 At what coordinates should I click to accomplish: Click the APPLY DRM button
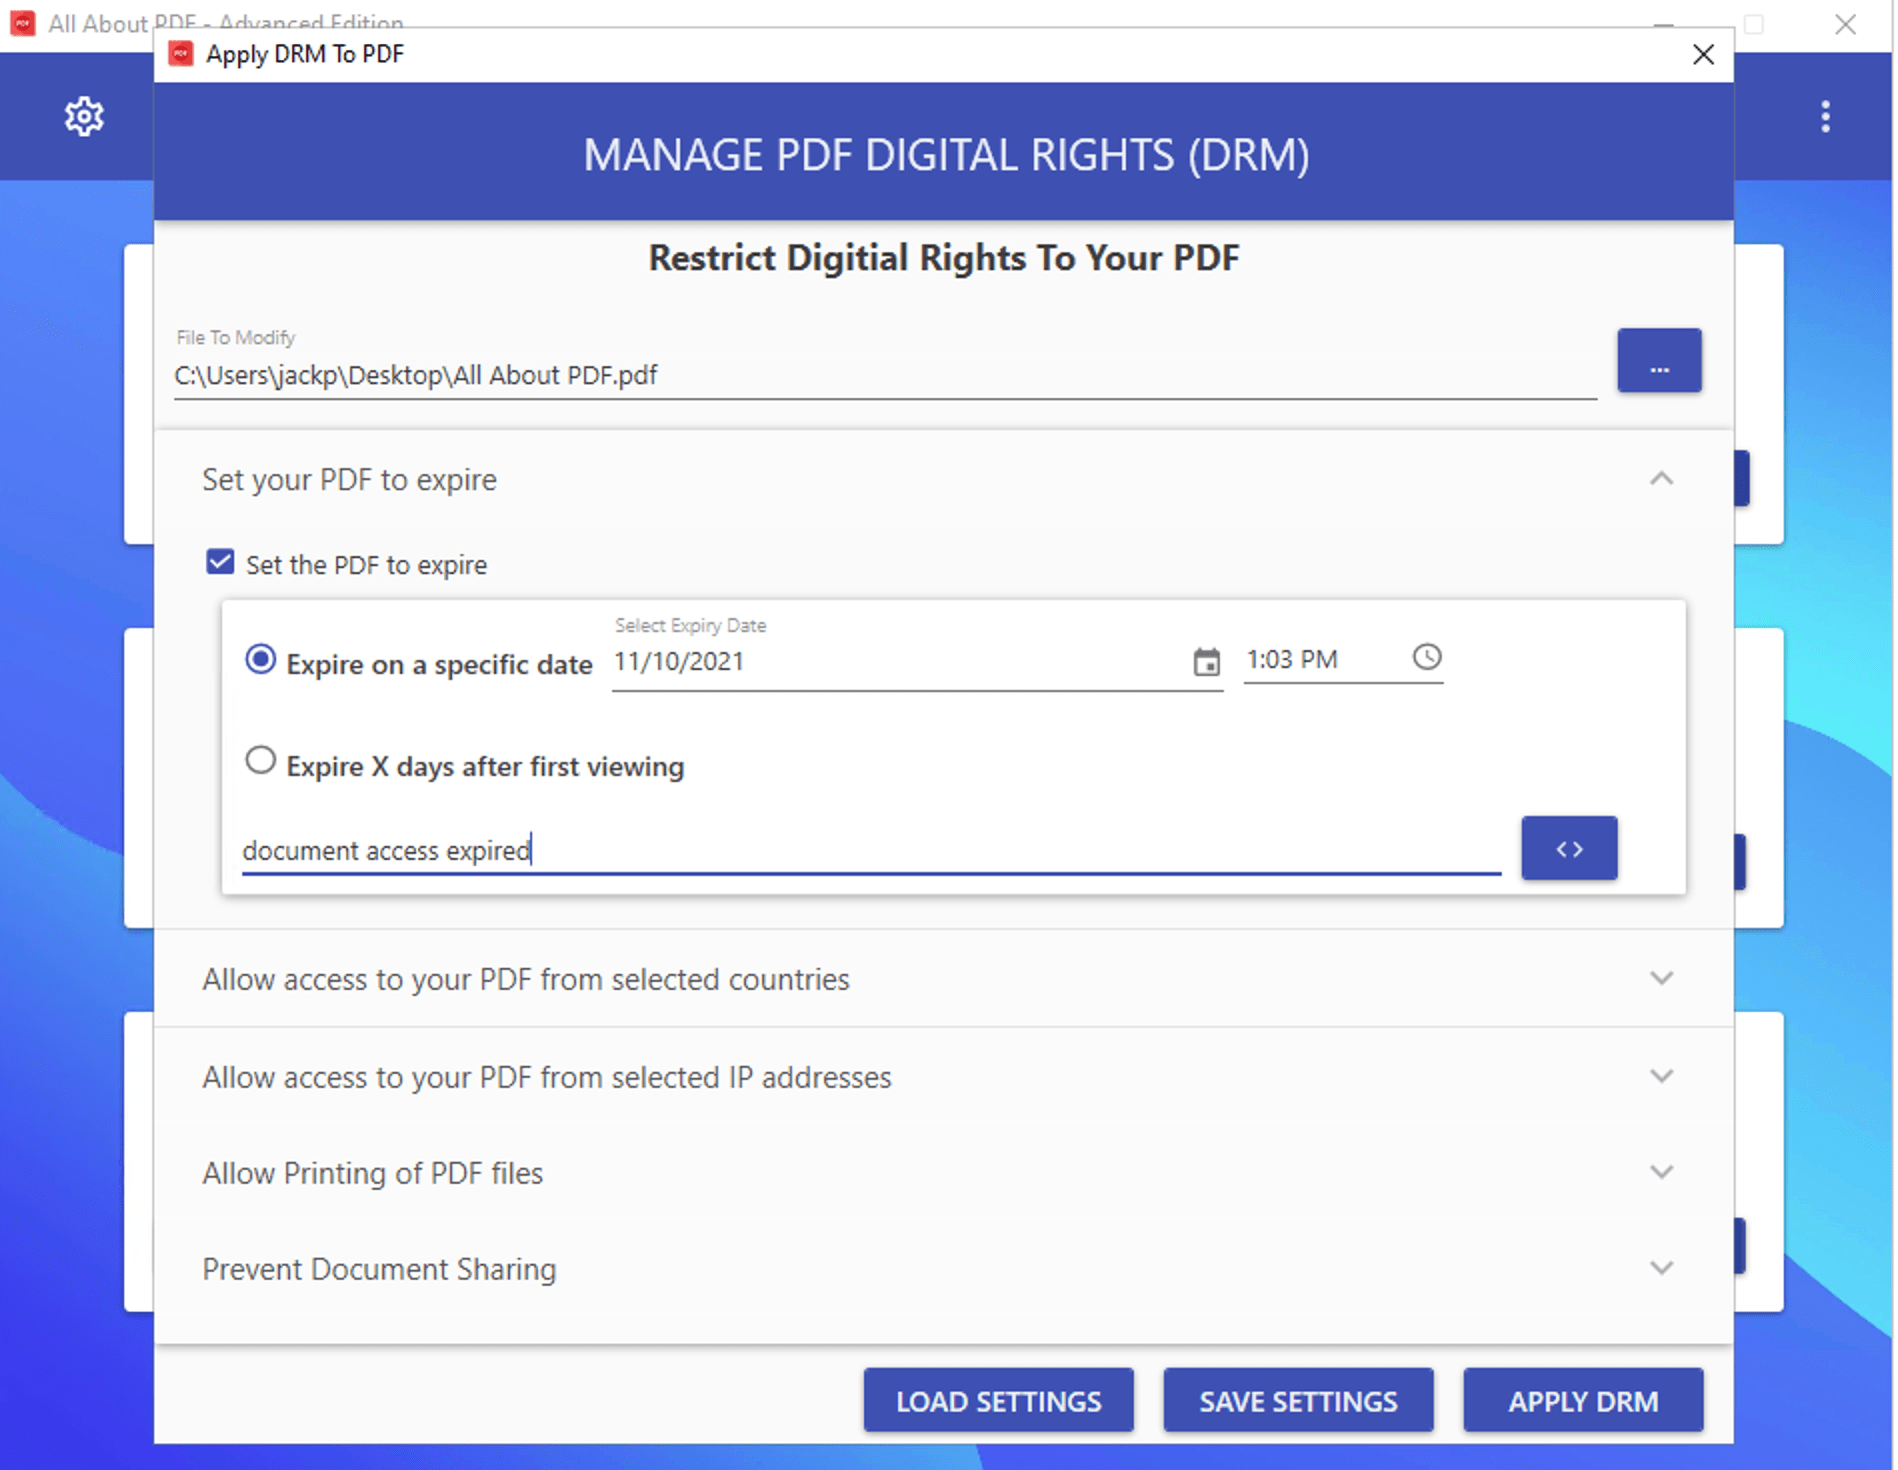click(x=1582, y=1401)
